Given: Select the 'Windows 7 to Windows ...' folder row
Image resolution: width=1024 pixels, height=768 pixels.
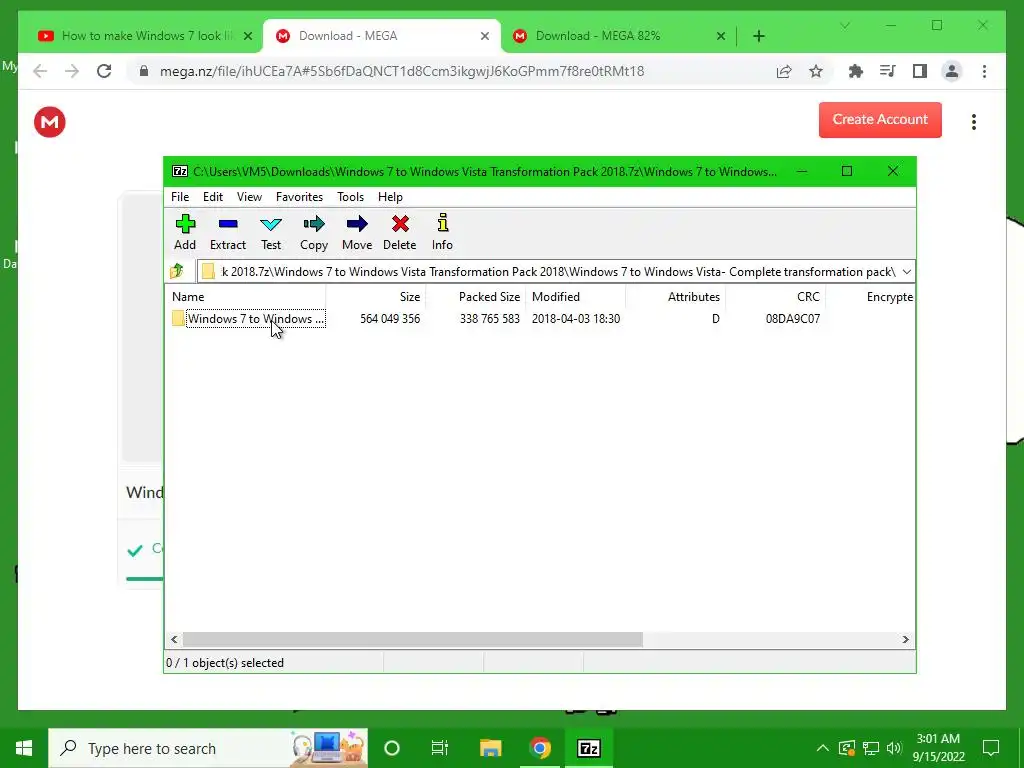Looking at the screenshot, I should tap(248, 319).
